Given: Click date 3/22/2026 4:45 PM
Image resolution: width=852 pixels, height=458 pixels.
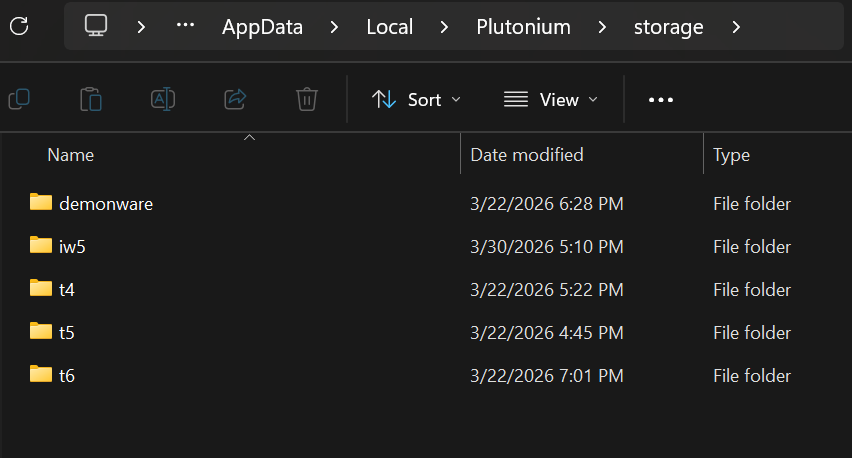Looking at the screenshot, I should (547, 332).
